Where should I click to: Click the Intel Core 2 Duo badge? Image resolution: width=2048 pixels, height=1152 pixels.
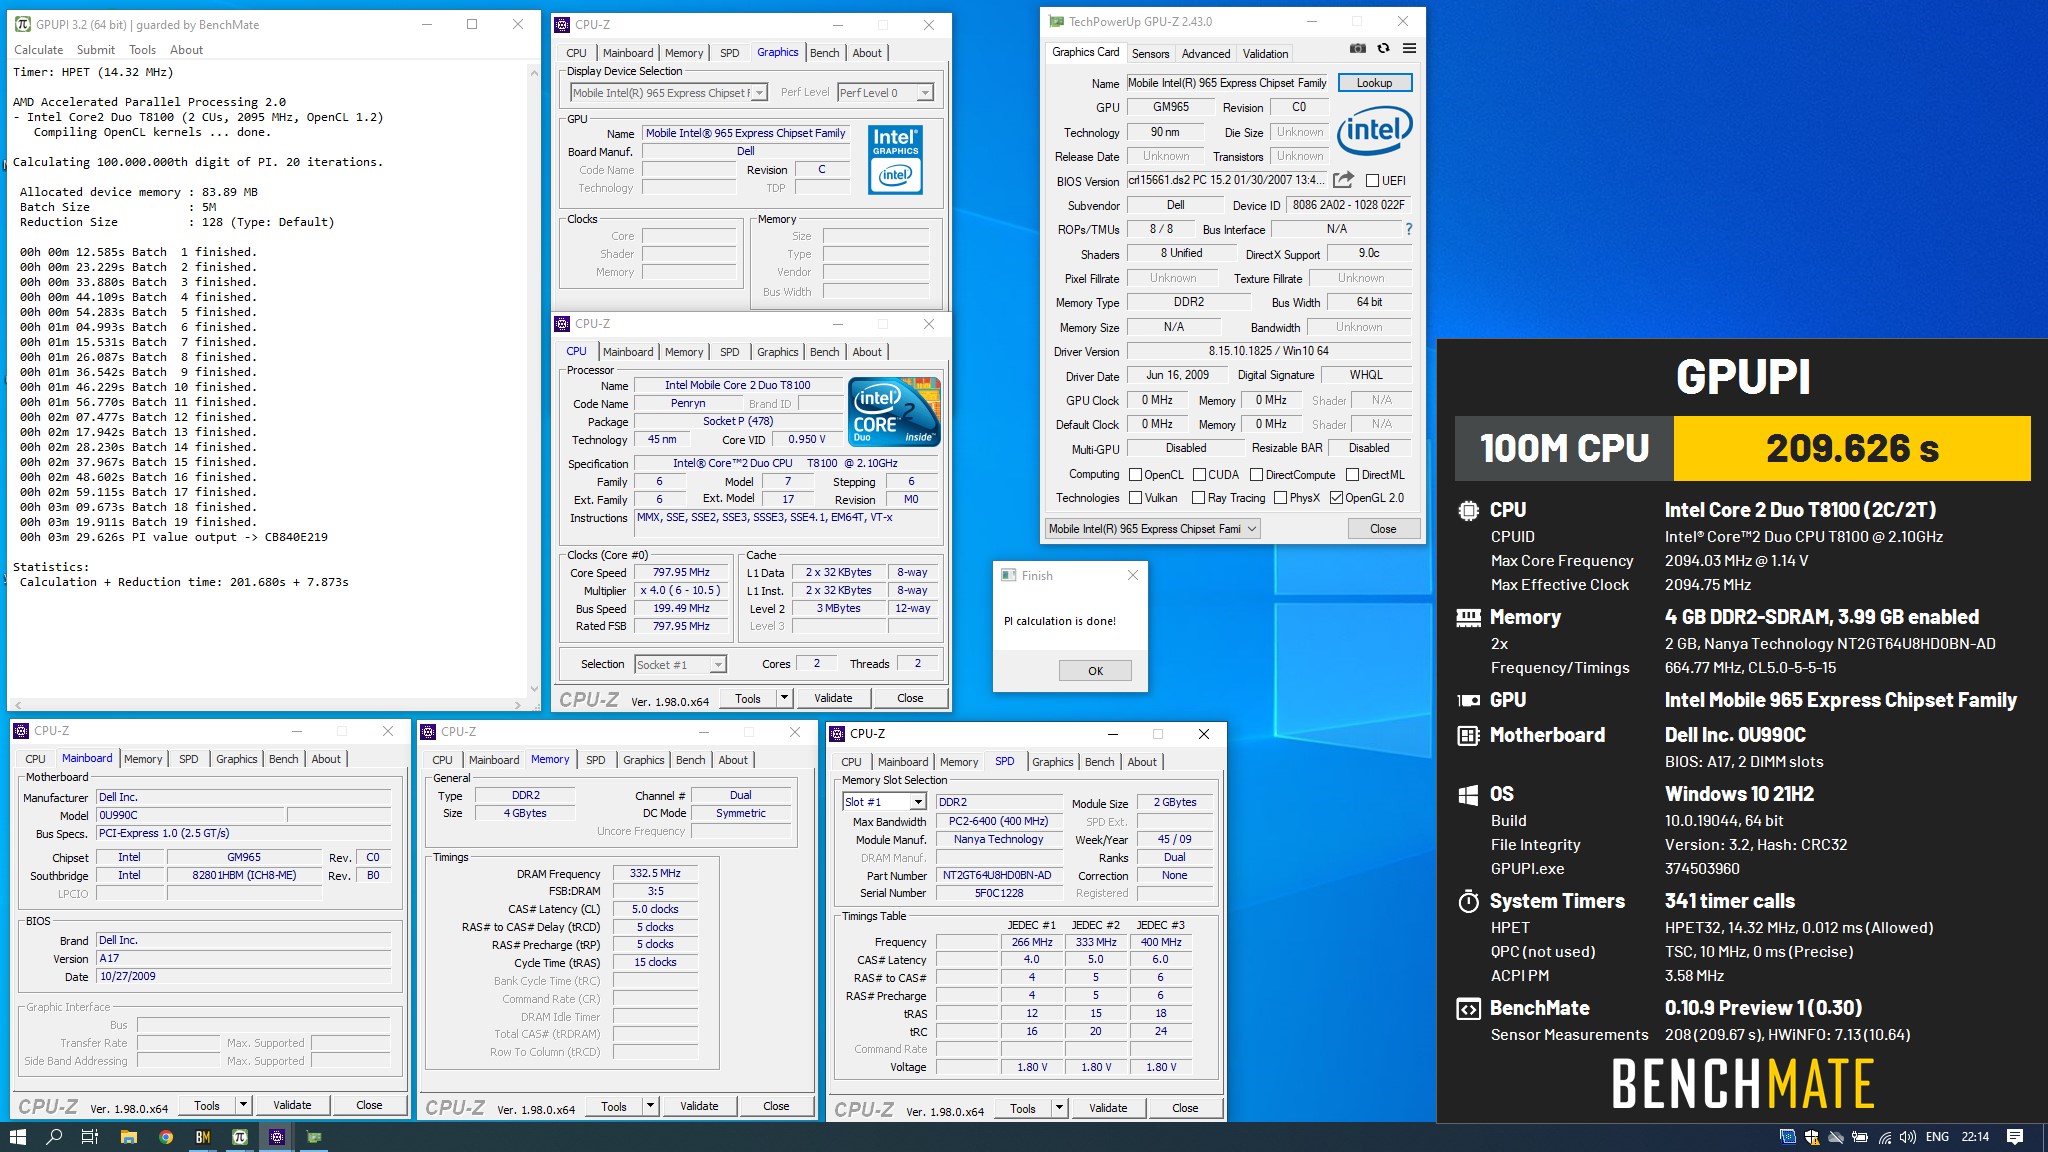pyautogui.click(x=894, y=411)
